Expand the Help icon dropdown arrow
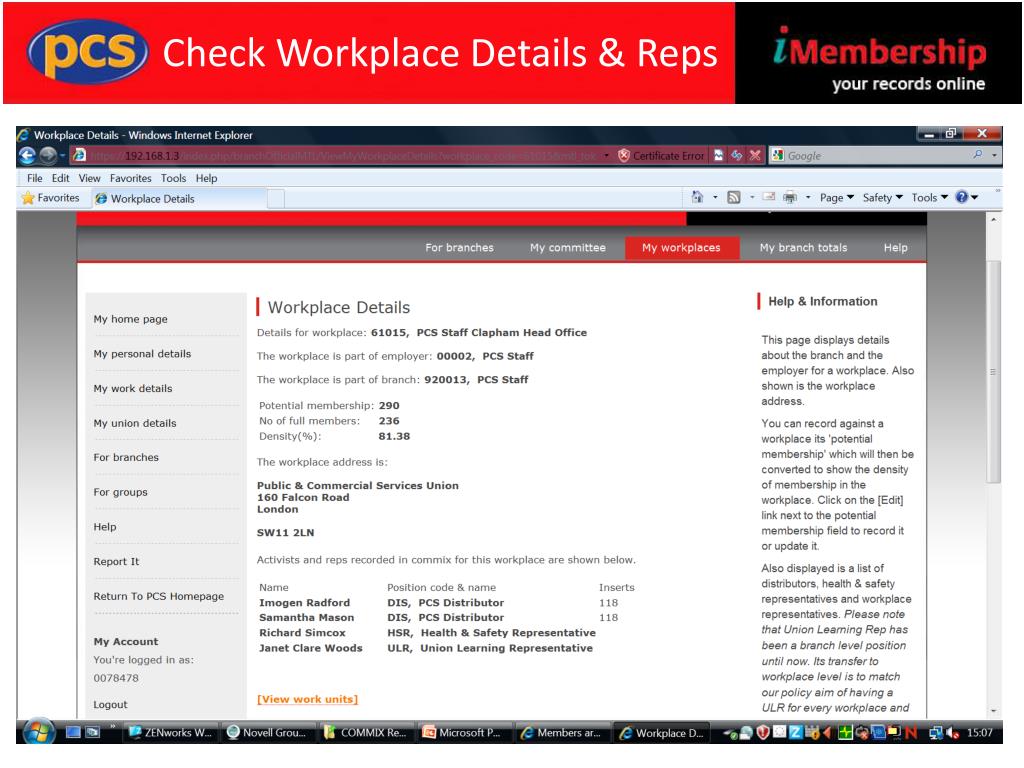Screen dimensions: 1024x768 click(x=974, y=197)
